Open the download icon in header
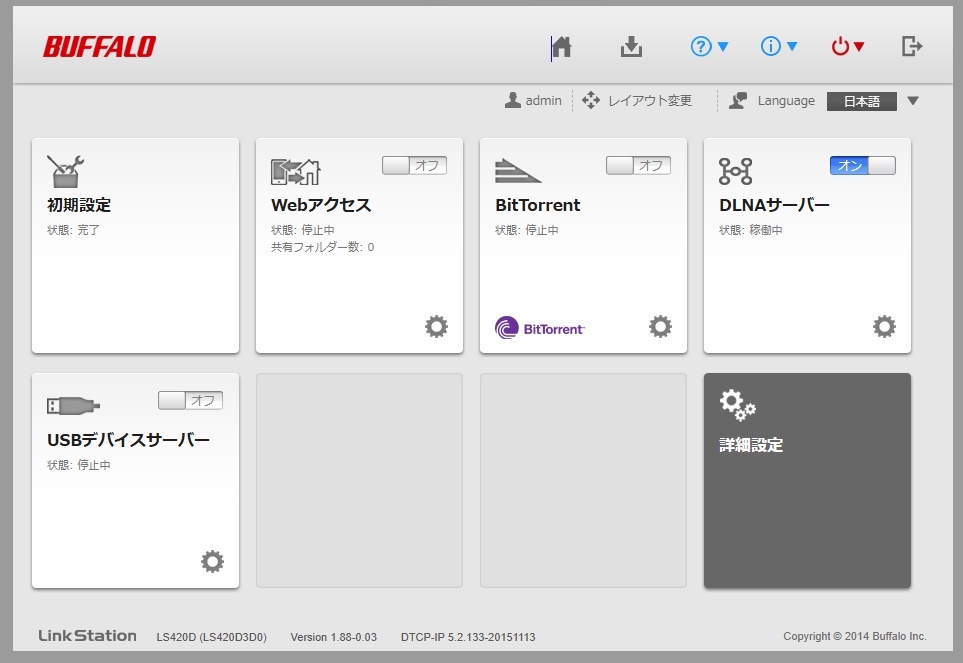This screenshot has width=963, height=663. point(631,47)
